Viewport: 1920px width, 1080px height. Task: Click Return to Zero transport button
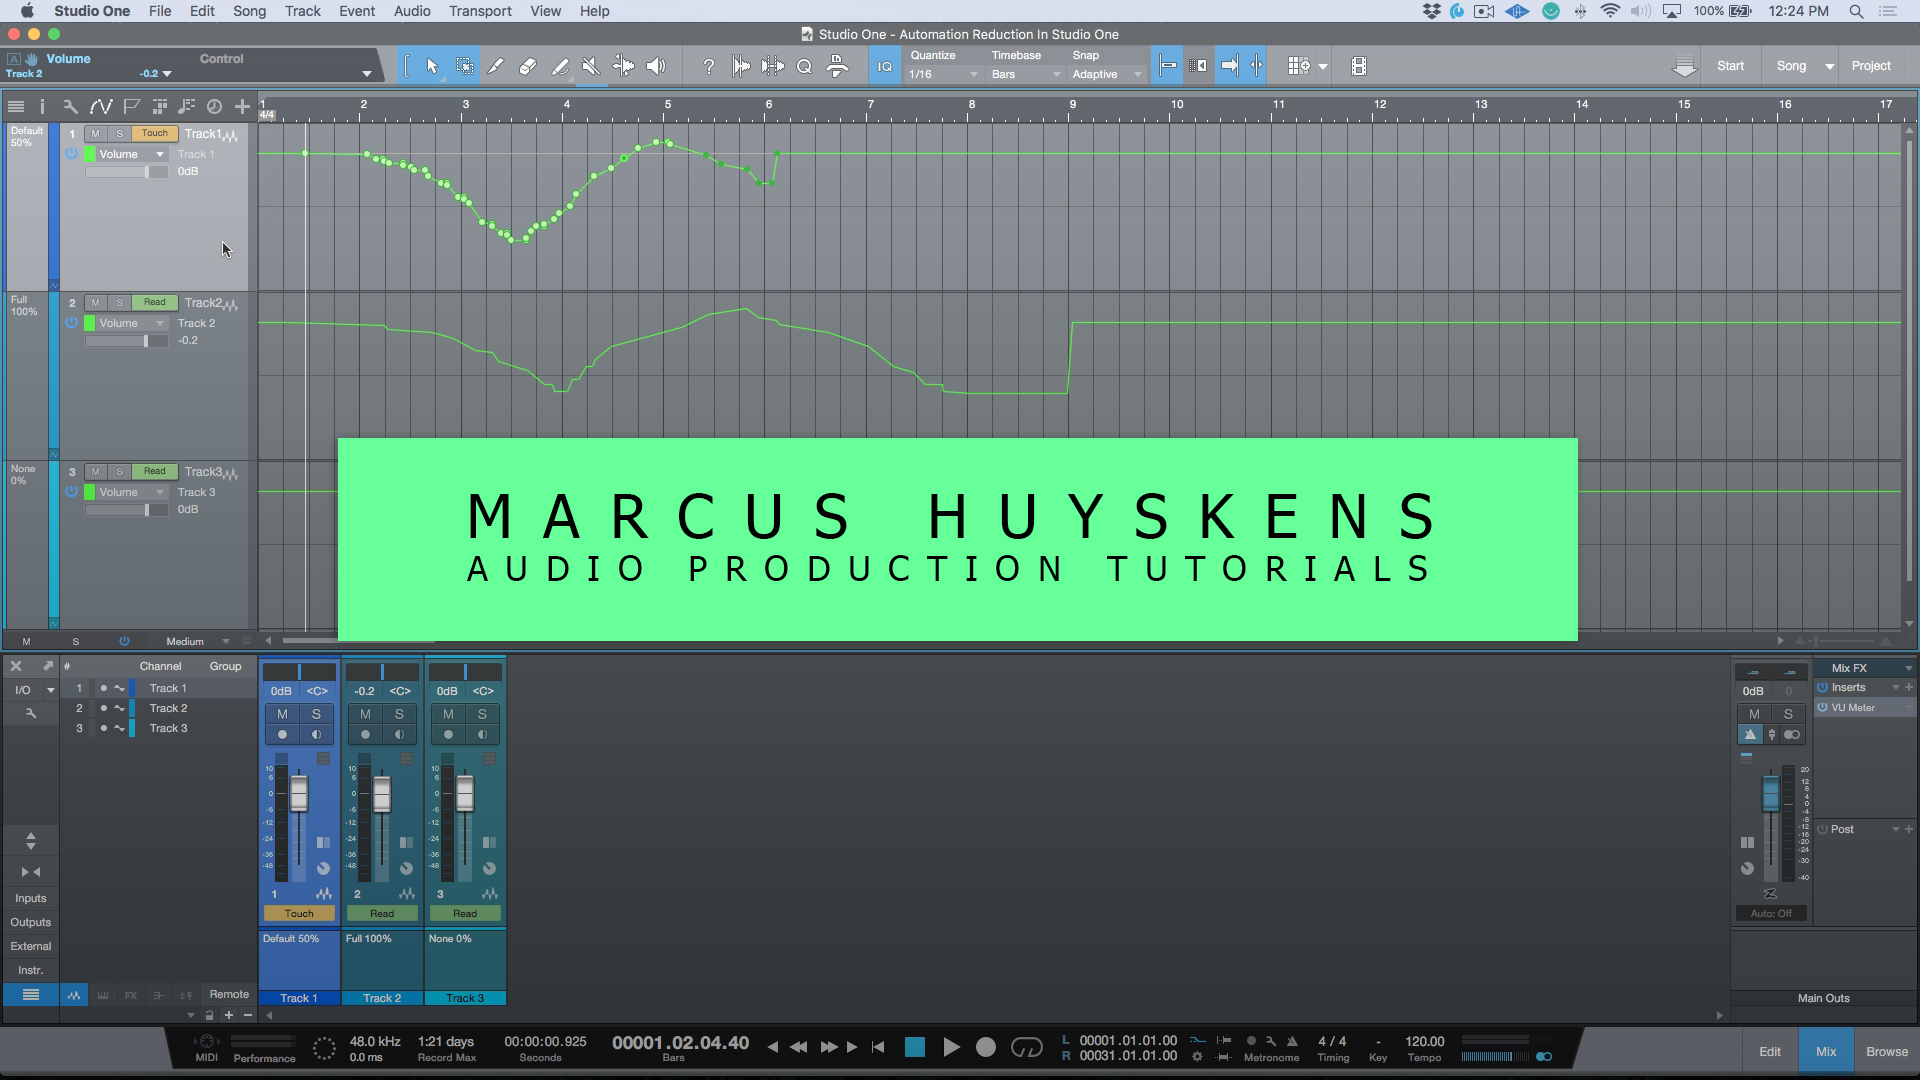[x=878, y=1047]
